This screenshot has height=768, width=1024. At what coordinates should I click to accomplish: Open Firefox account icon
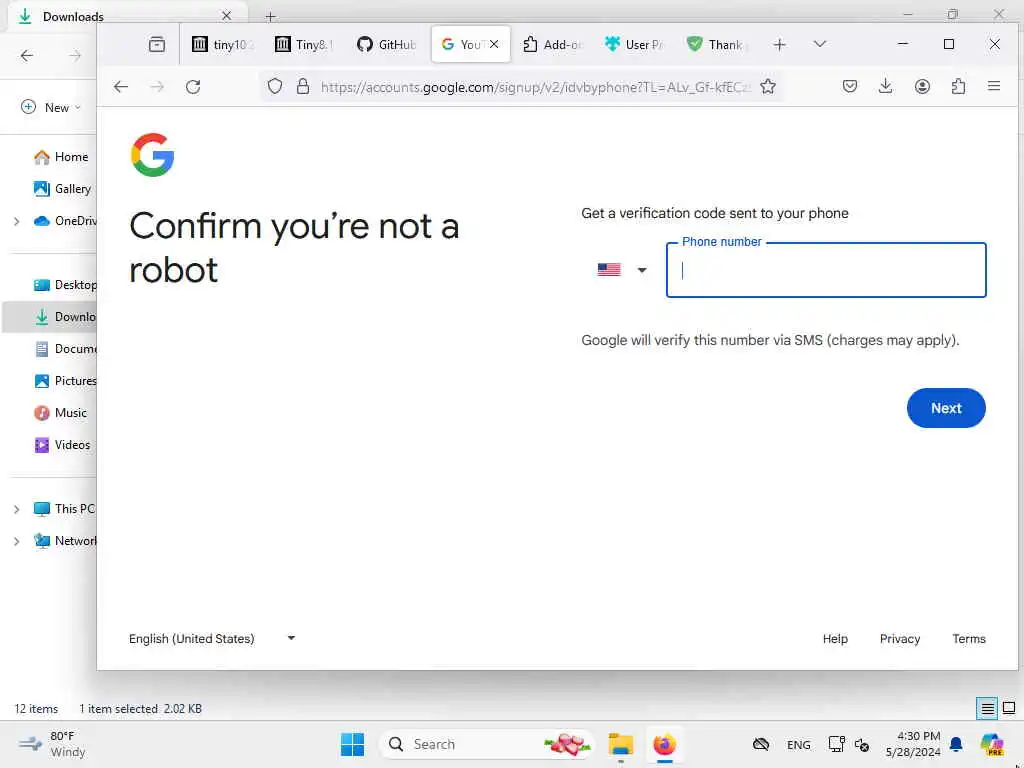922,86
